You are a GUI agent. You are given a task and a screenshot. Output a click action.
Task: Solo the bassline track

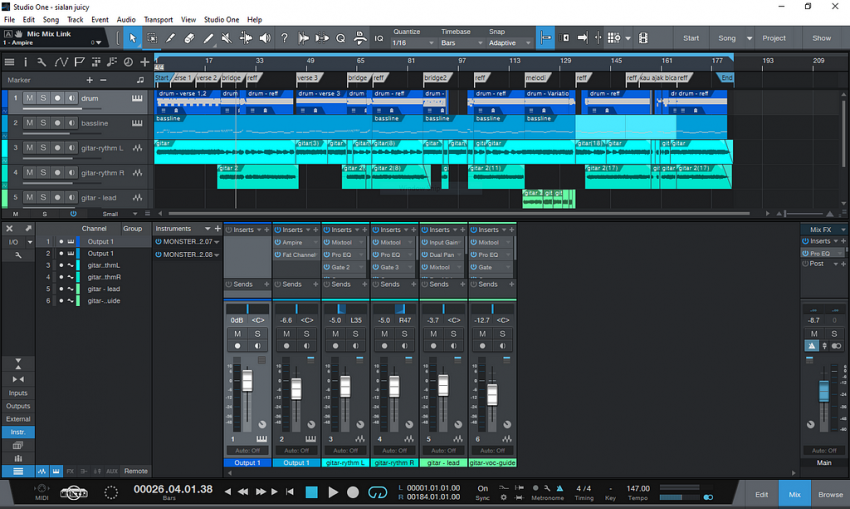43,123
